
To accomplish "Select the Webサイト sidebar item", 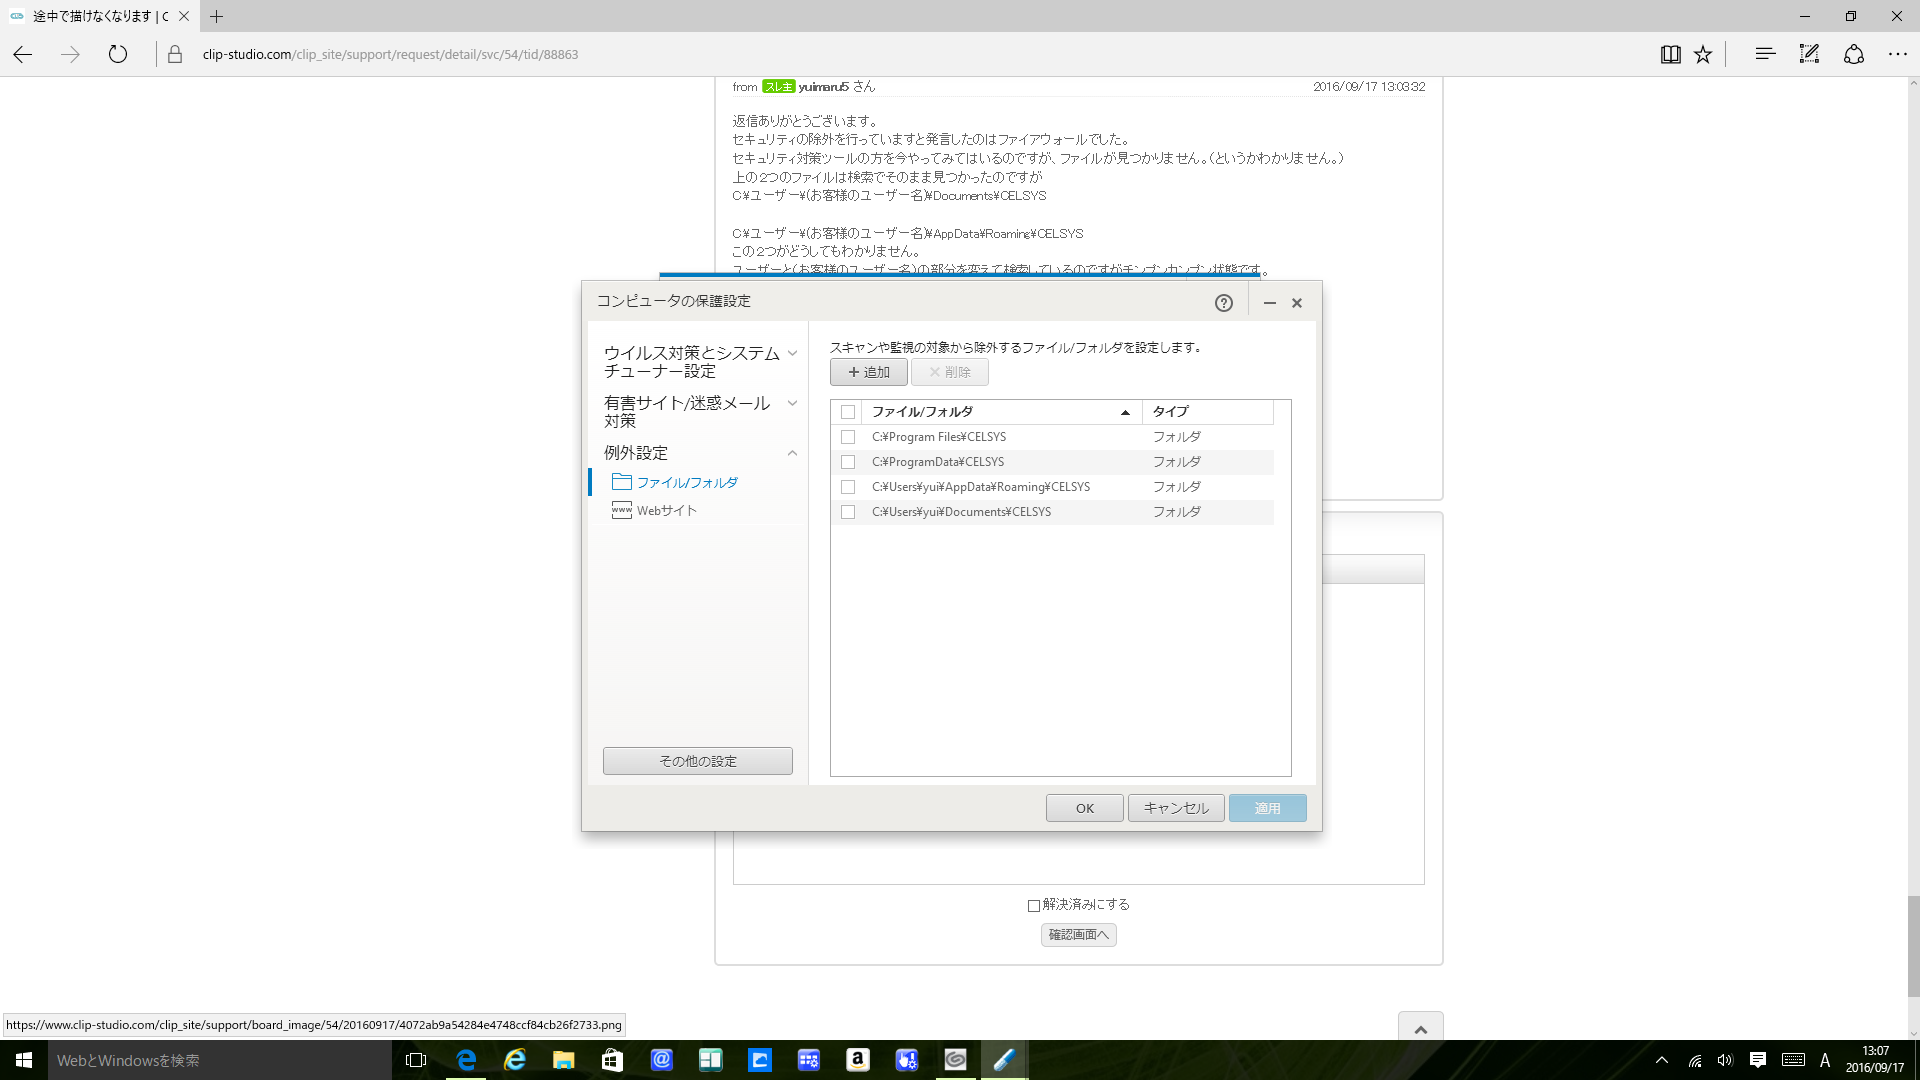I will (666, 510).
